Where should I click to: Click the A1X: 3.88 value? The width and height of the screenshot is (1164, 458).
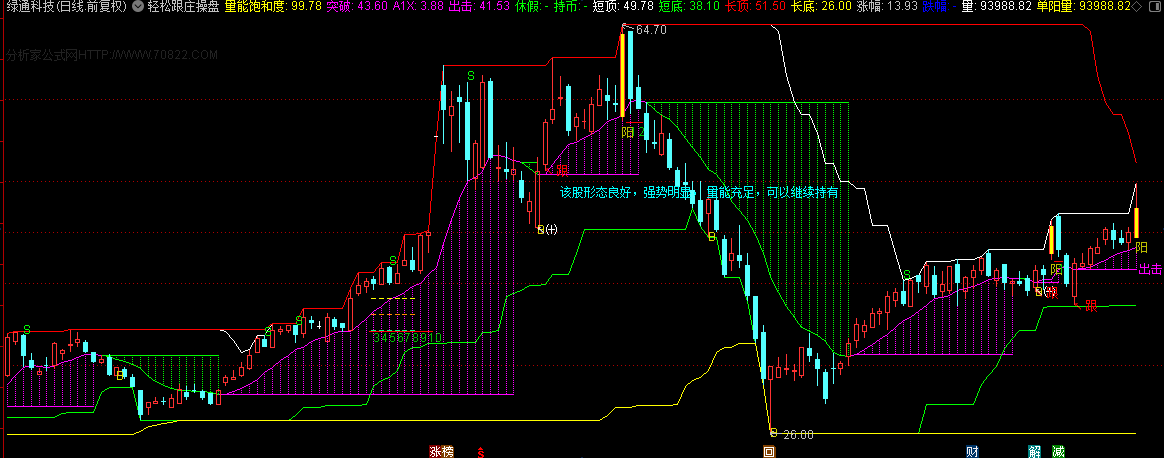[x=419, y=7]
